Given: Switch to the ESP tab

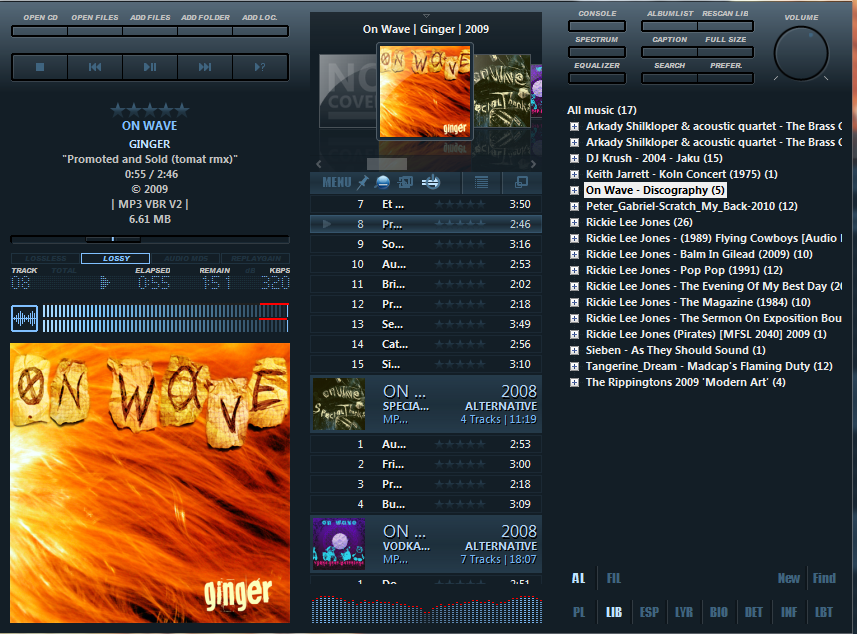Looking at the screenshot, I should point(649,612).
